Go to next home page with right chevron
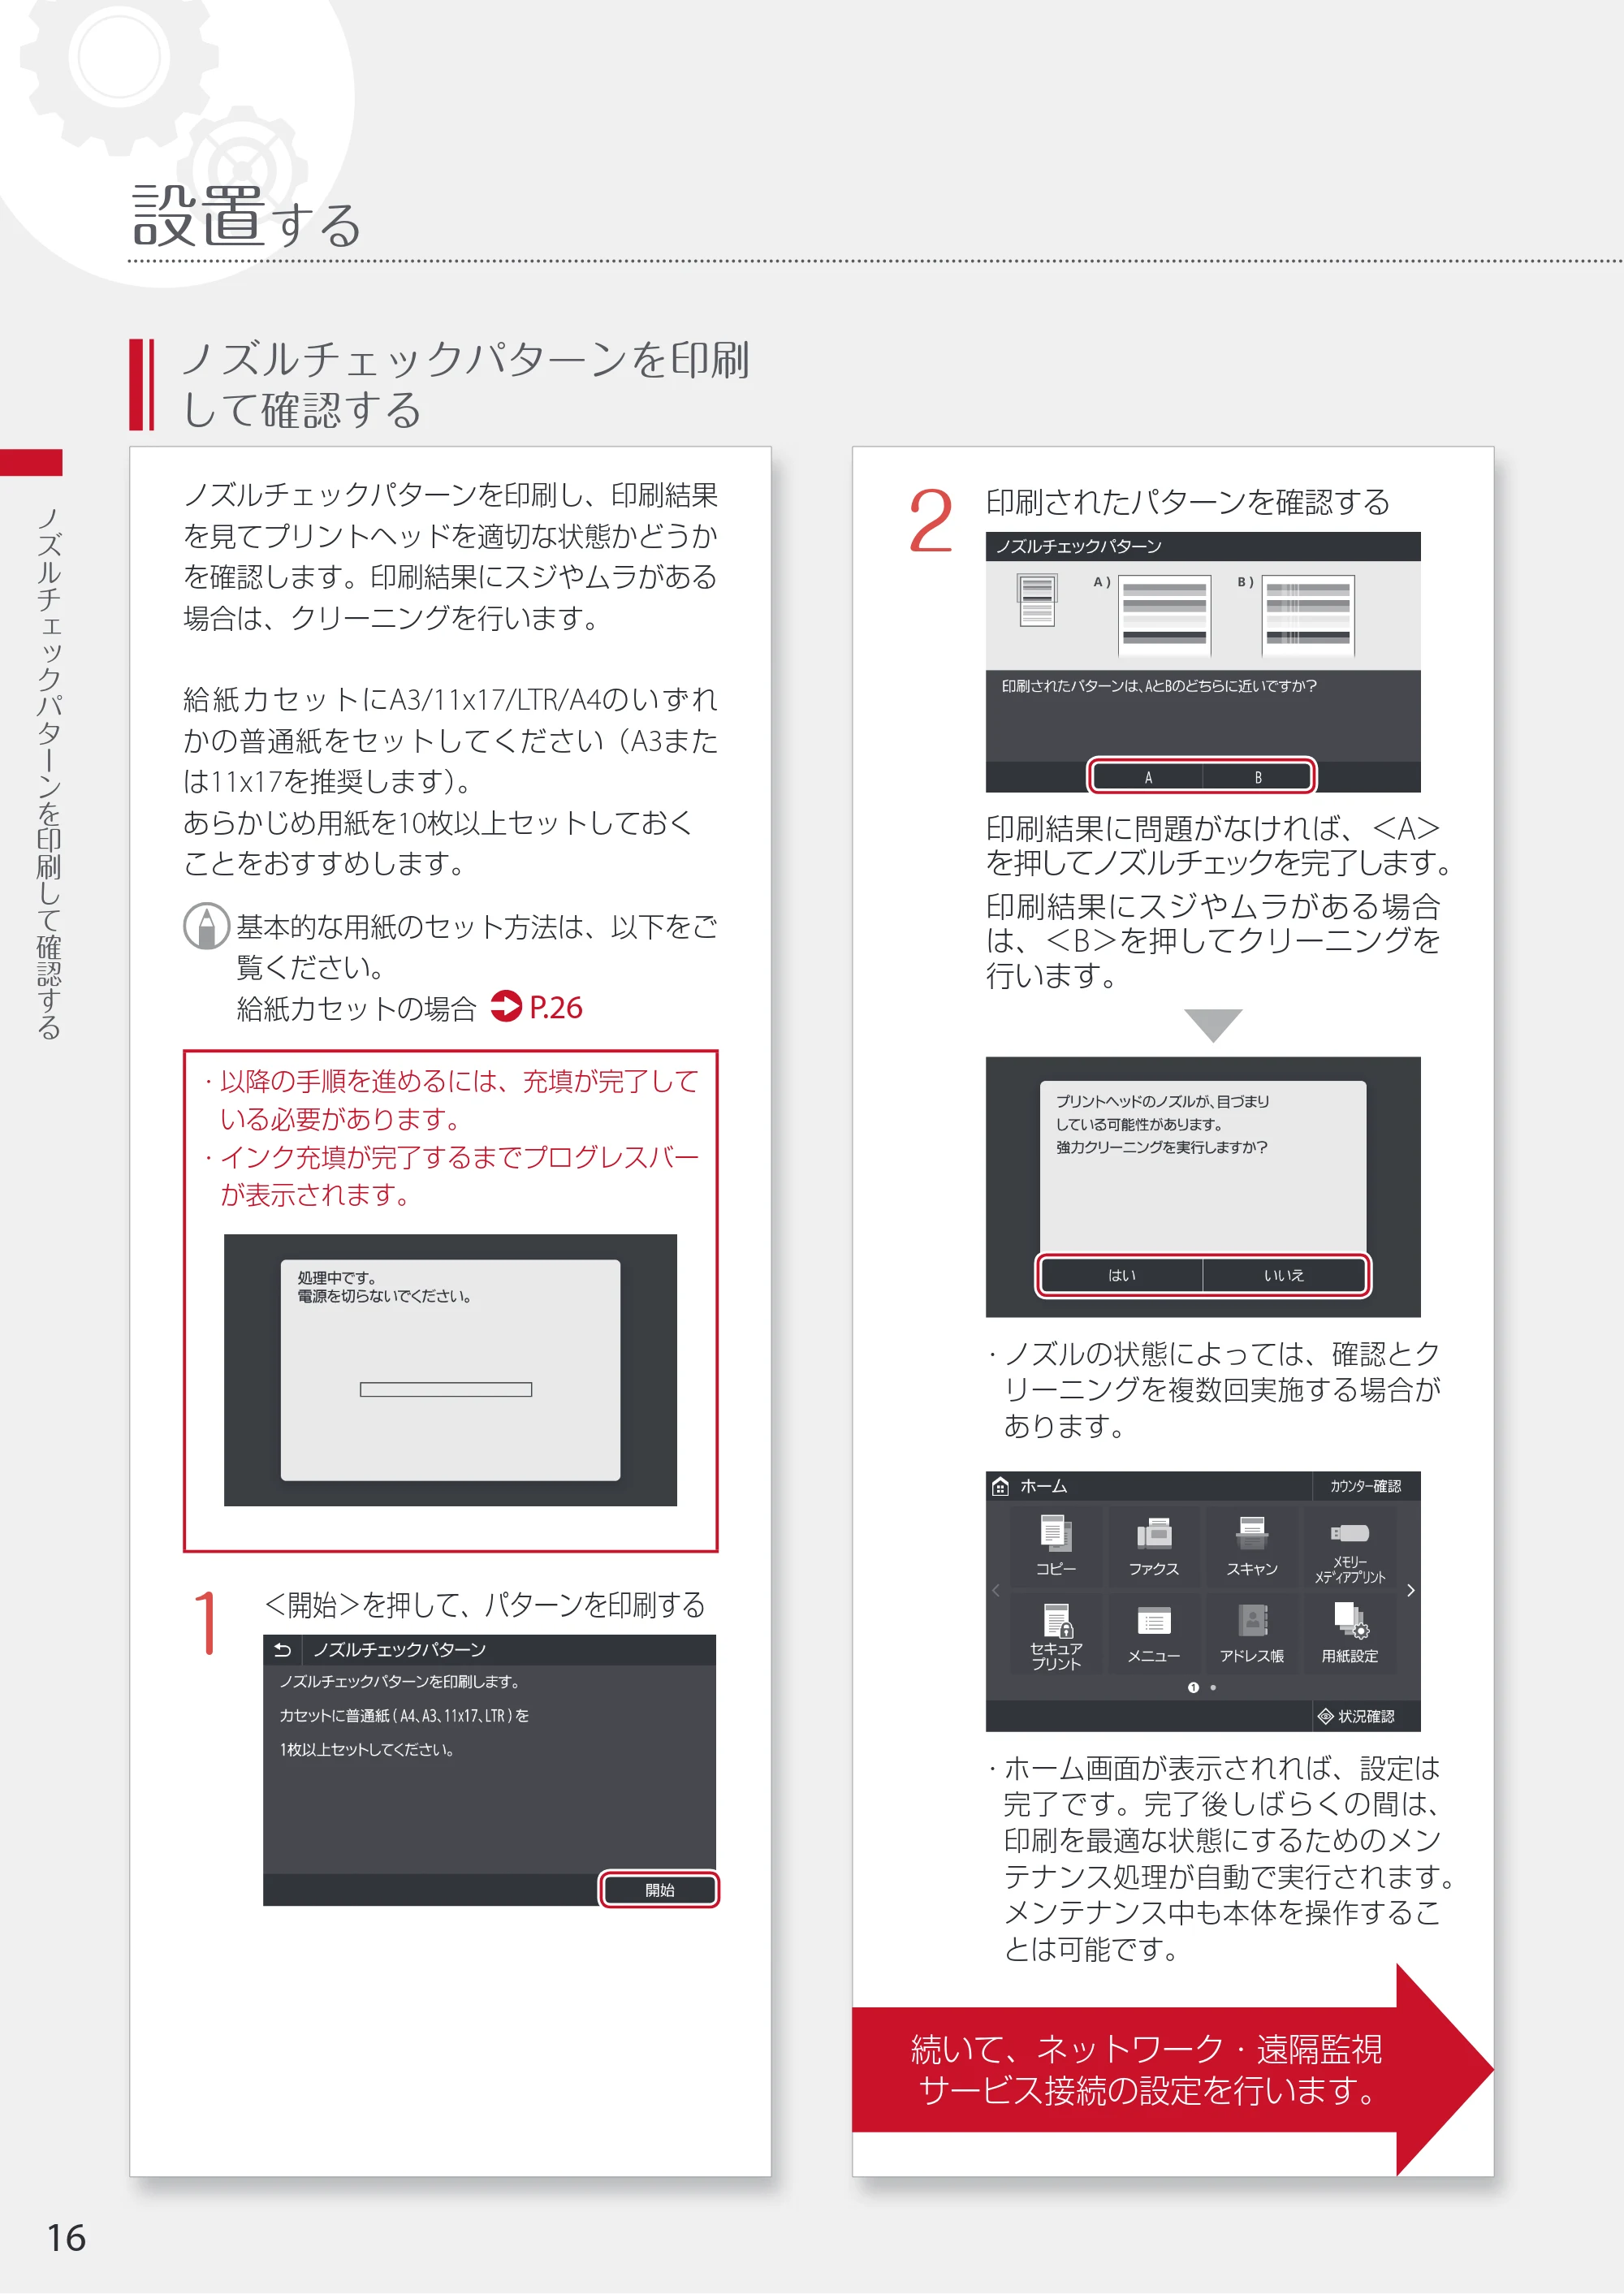Screen dimensions: 1624x2294 click(x=1410, y=1591)
